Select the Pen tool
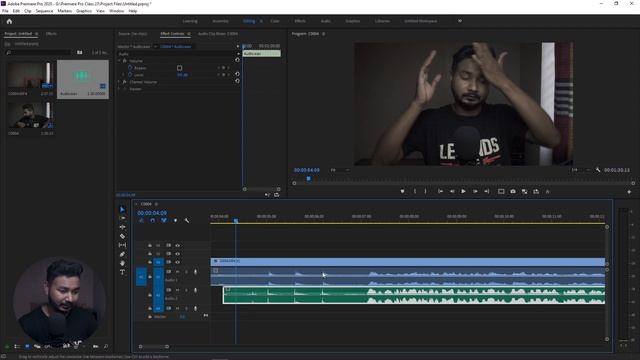Screen dimensions: 640x360 pyautogui.click(x=122, y=254)
